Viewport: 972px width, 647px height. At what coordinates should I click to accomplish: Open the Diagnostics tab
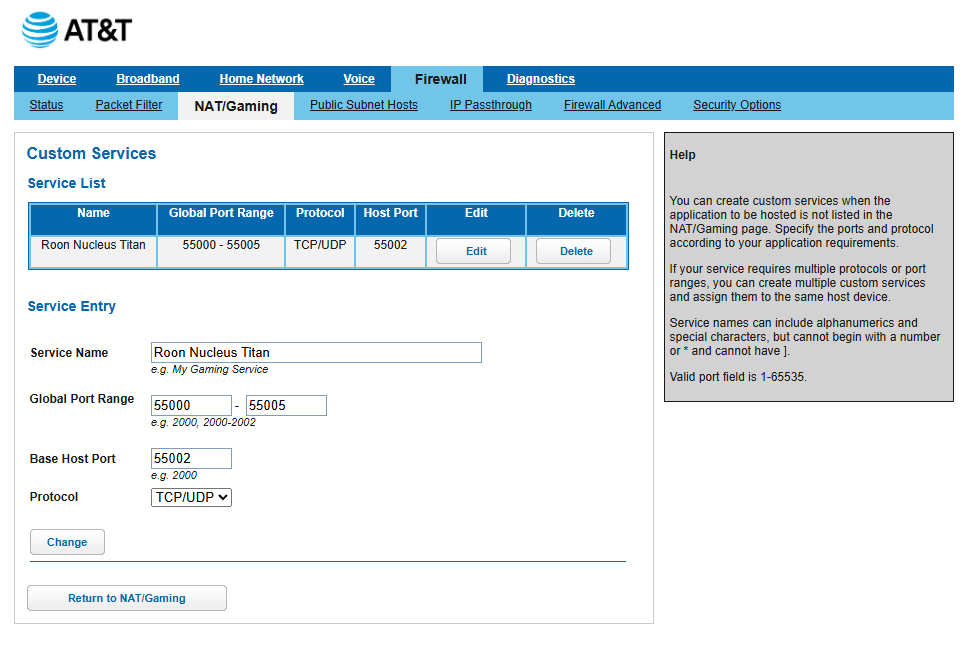(x=540, y=79)
